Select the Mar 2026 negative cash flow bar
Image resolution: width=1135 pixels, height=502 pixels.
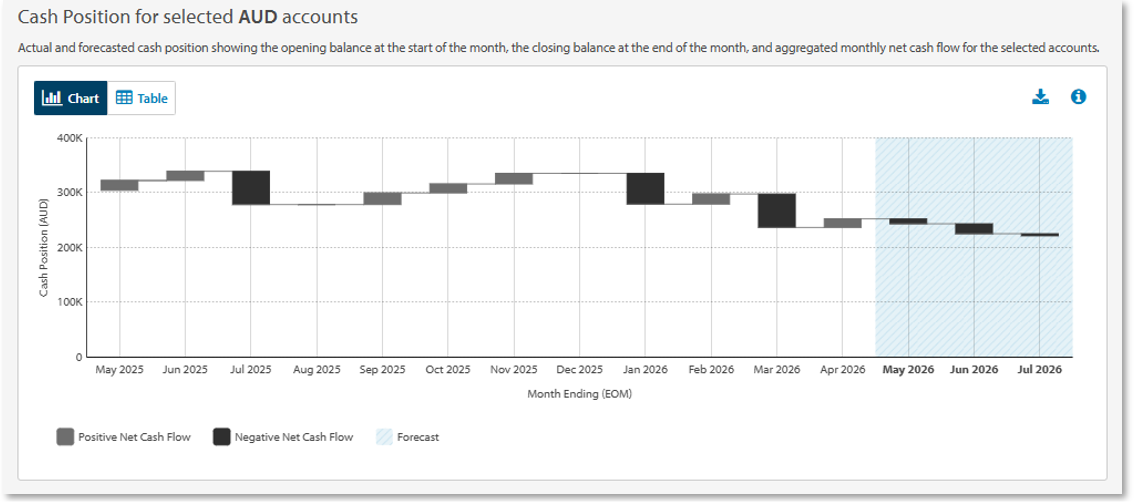pyautogui.click(x=777, y=210)
